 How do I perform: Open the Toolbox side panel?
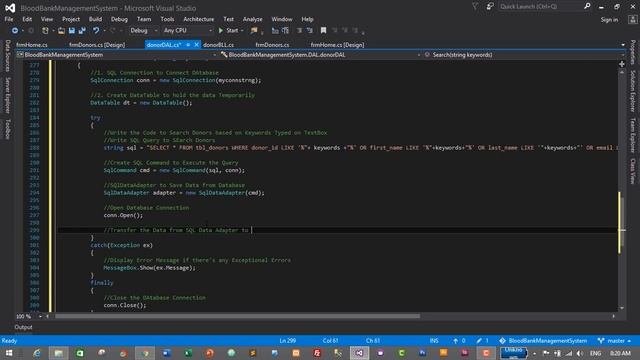7,129
